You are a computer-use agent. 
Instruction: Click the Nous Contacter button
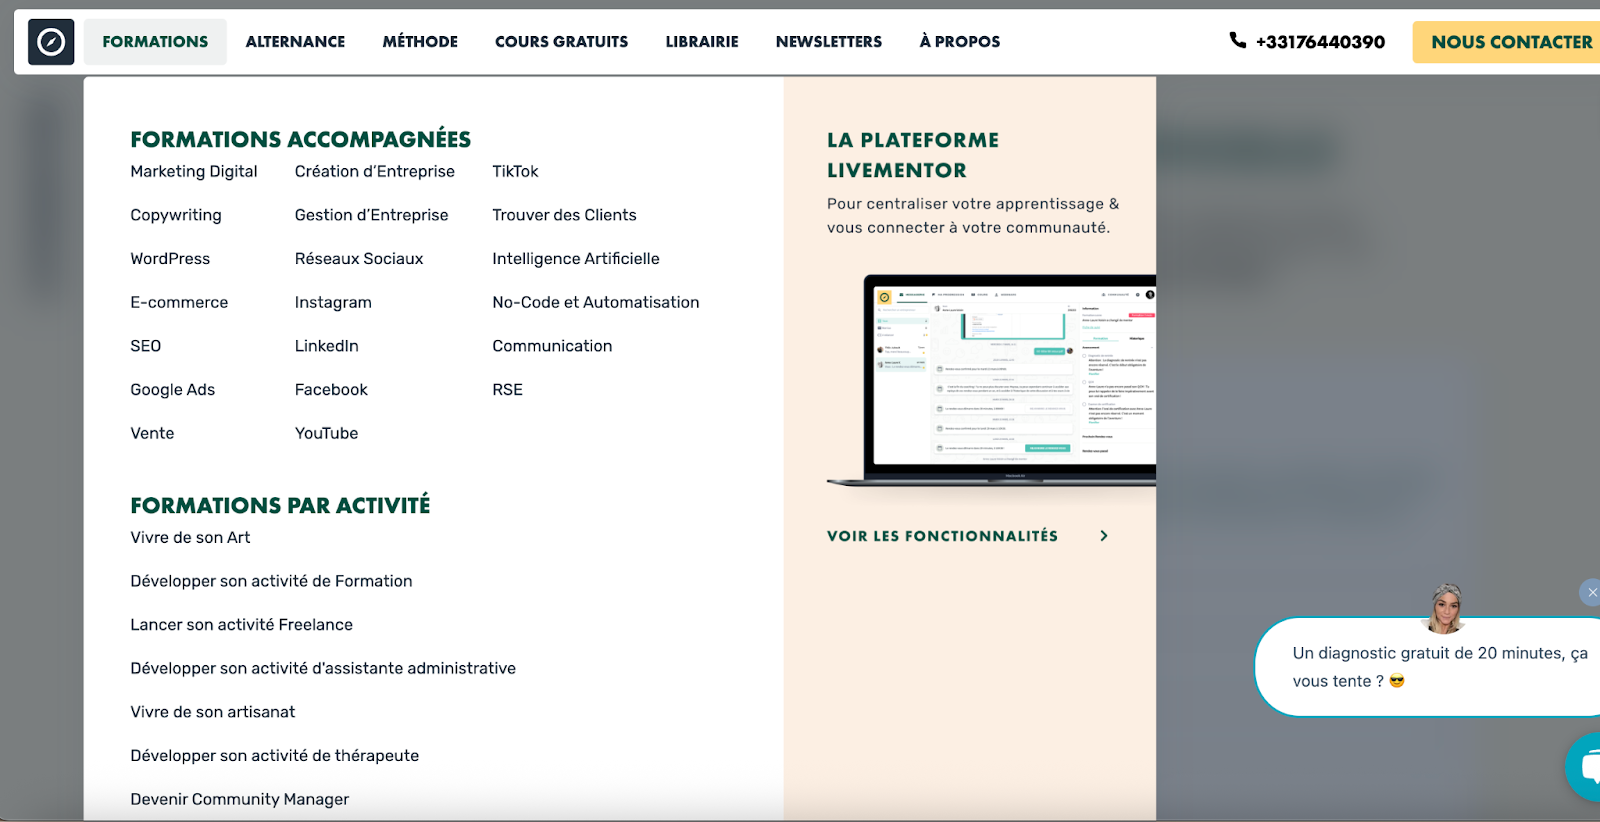[x=1507, y=42]
